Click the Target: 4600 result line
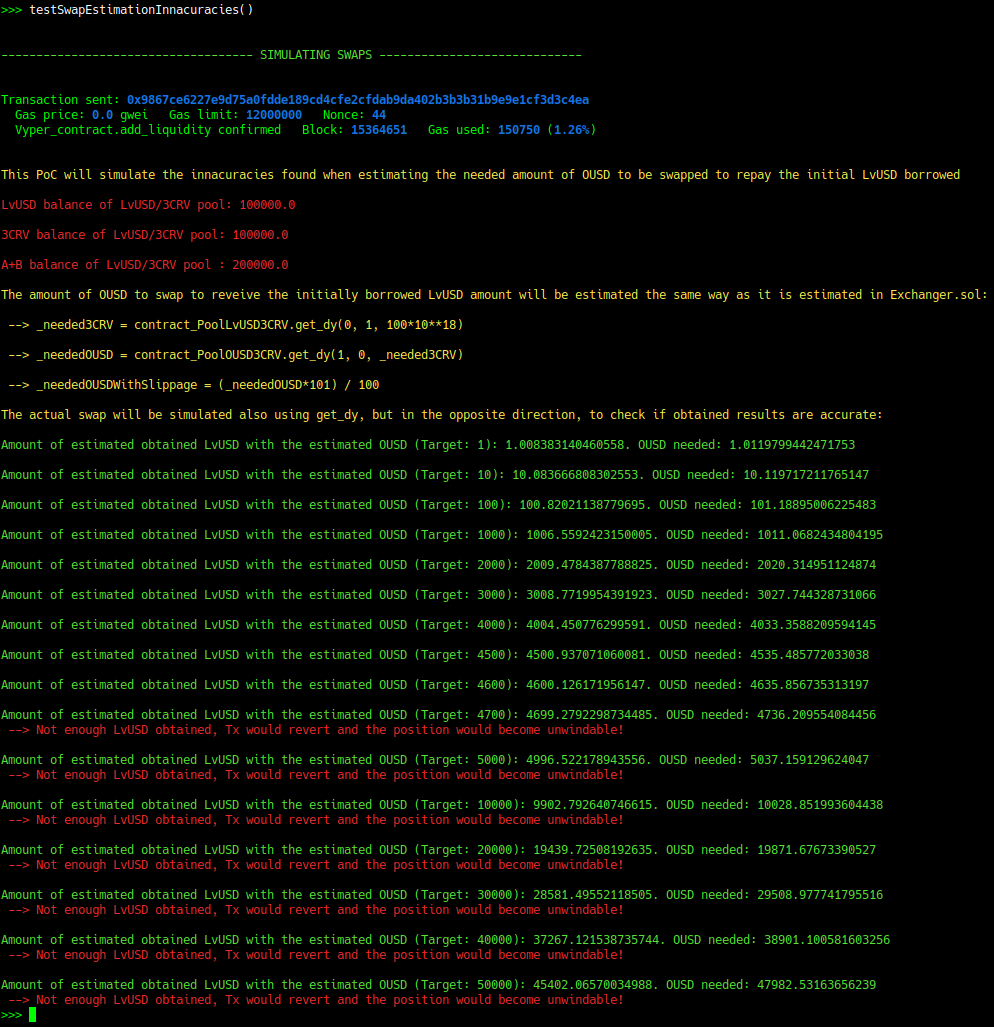This screenshot has height=1027, width=994. (435, 684)
